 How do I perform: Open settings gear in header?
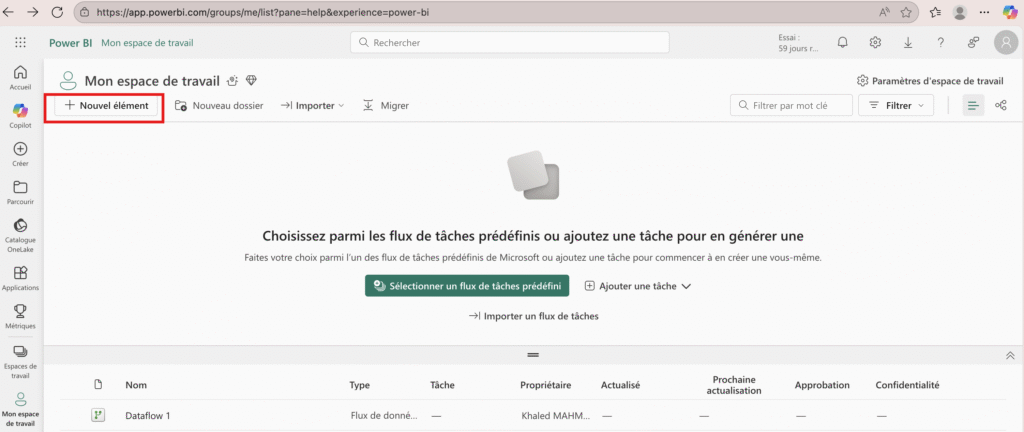pos(875,42)
